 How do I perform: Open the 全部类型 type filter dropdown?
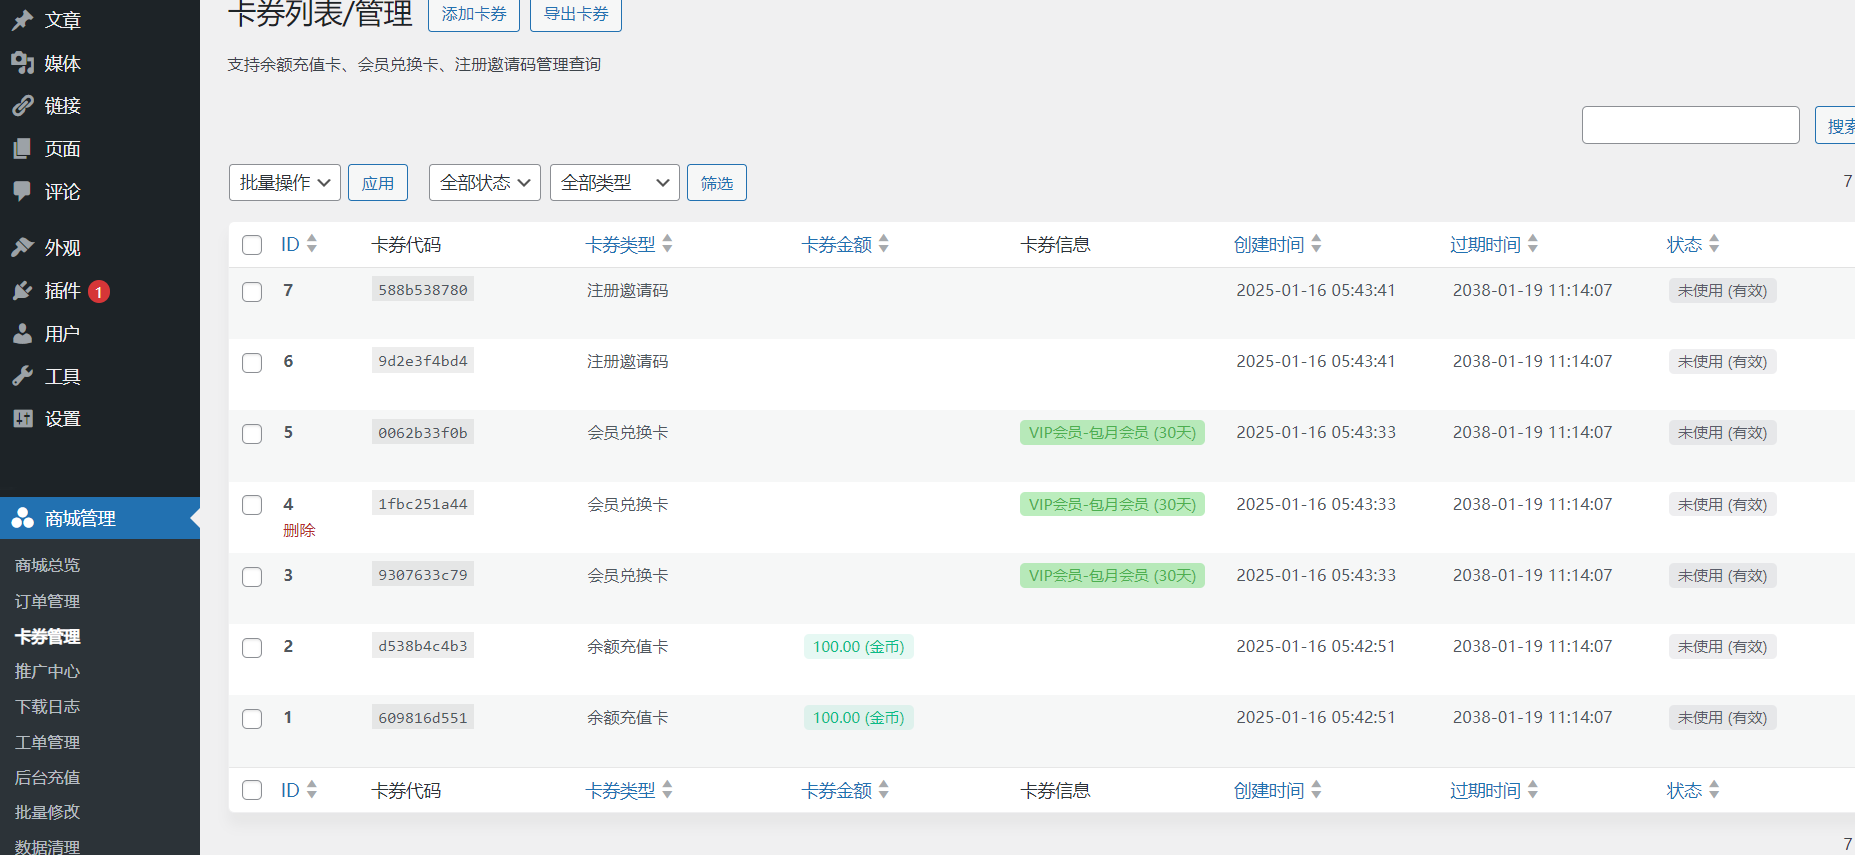click(x=614, y=183)
